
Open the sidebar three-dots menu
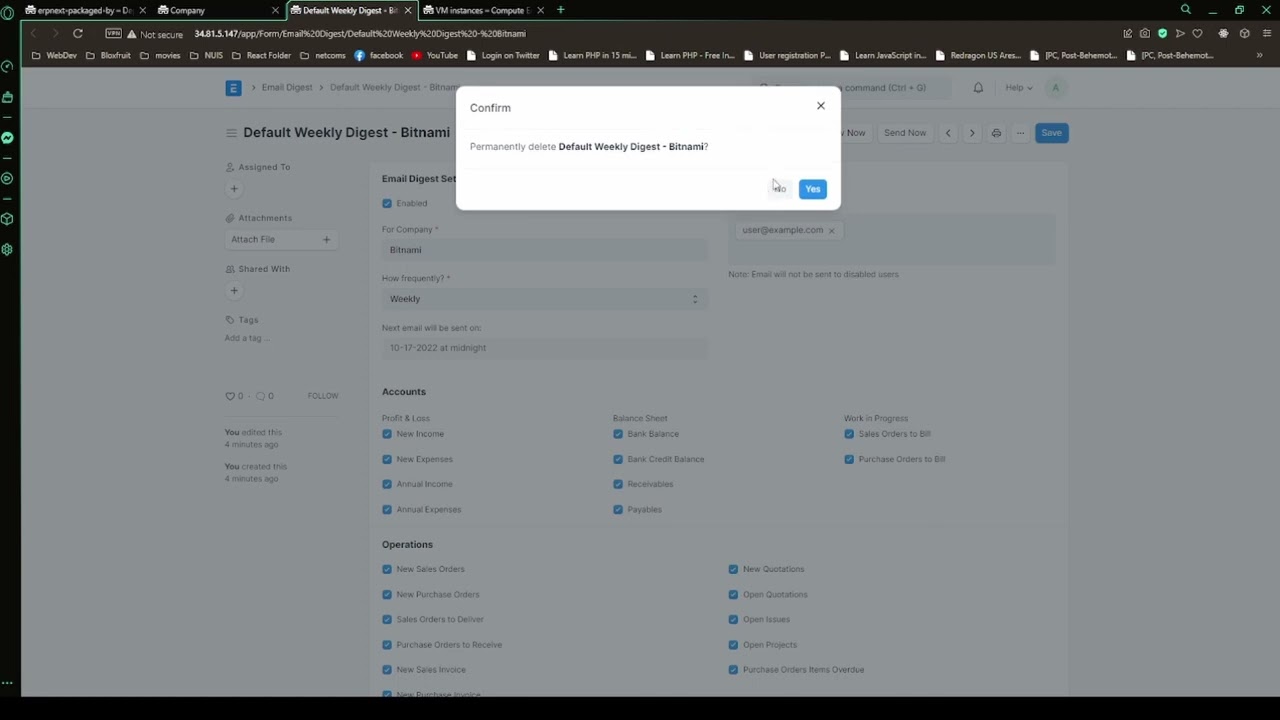point(8,684)
